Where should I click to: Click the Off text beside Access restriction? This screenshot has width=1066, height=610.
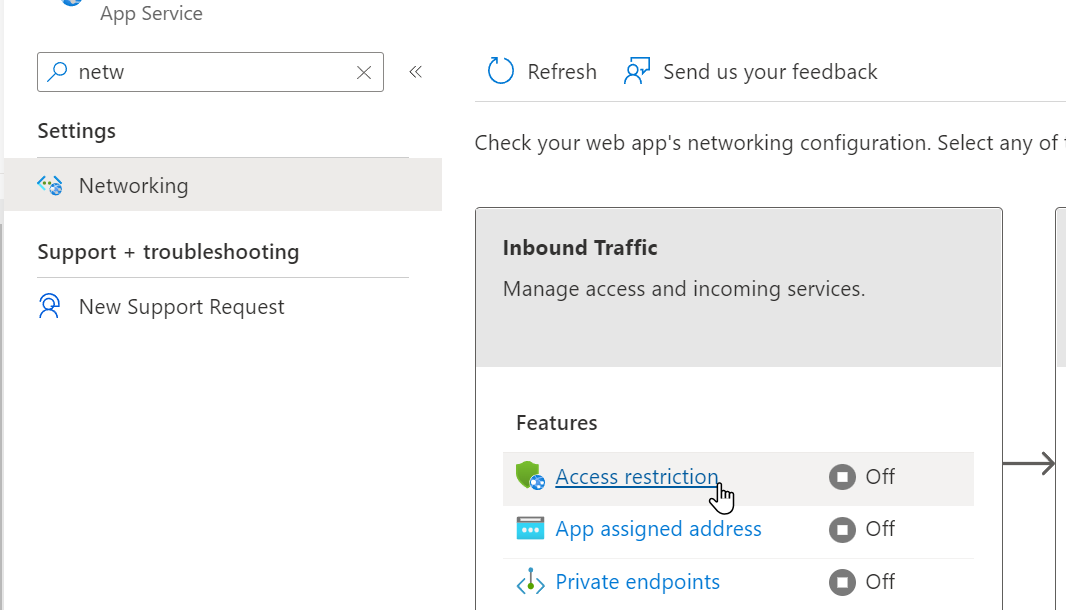tap(880, 477)
